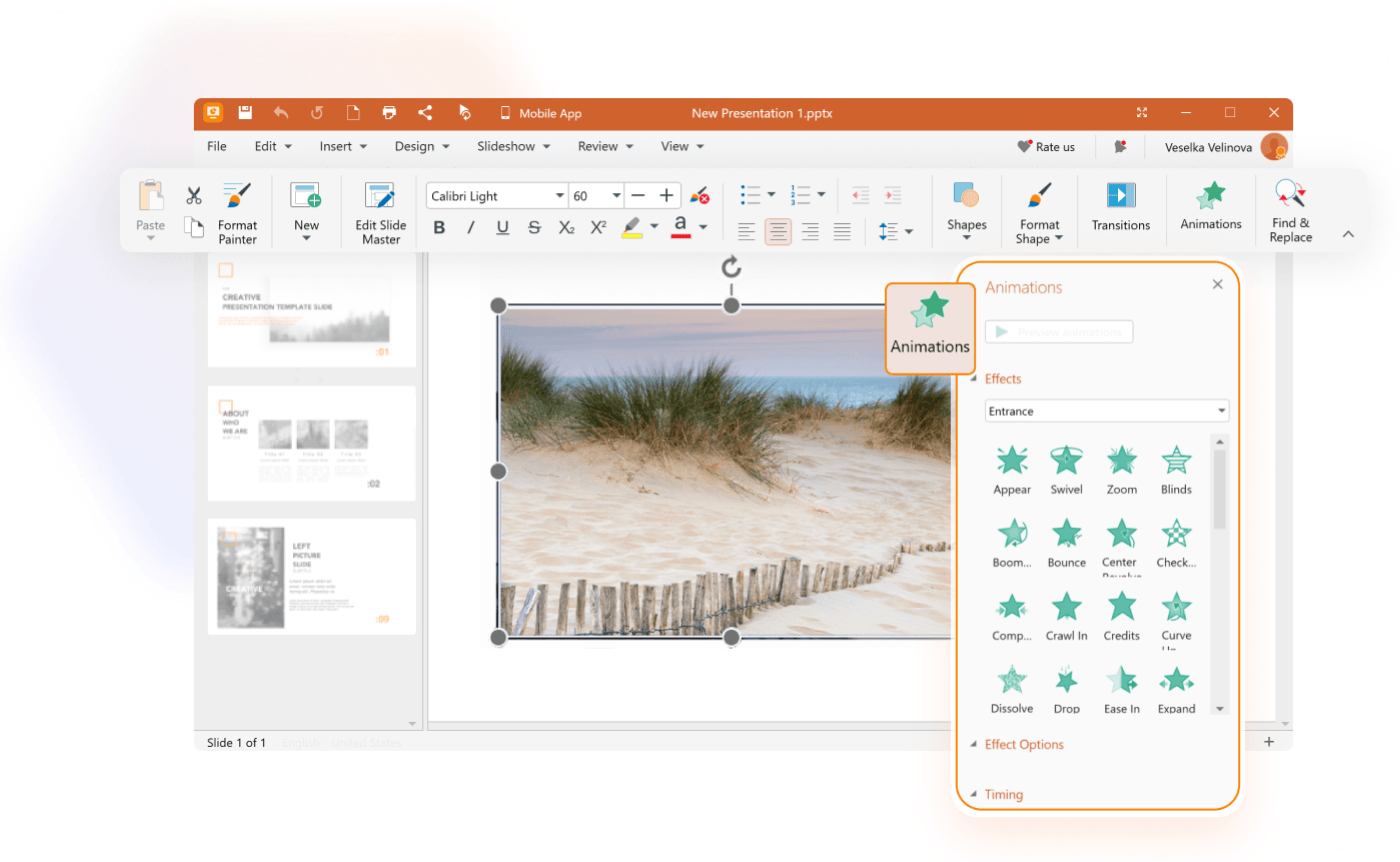Screen dimensions: 1400x862
Task: Toggle Underline text formatting
Action: pos(503,228)
